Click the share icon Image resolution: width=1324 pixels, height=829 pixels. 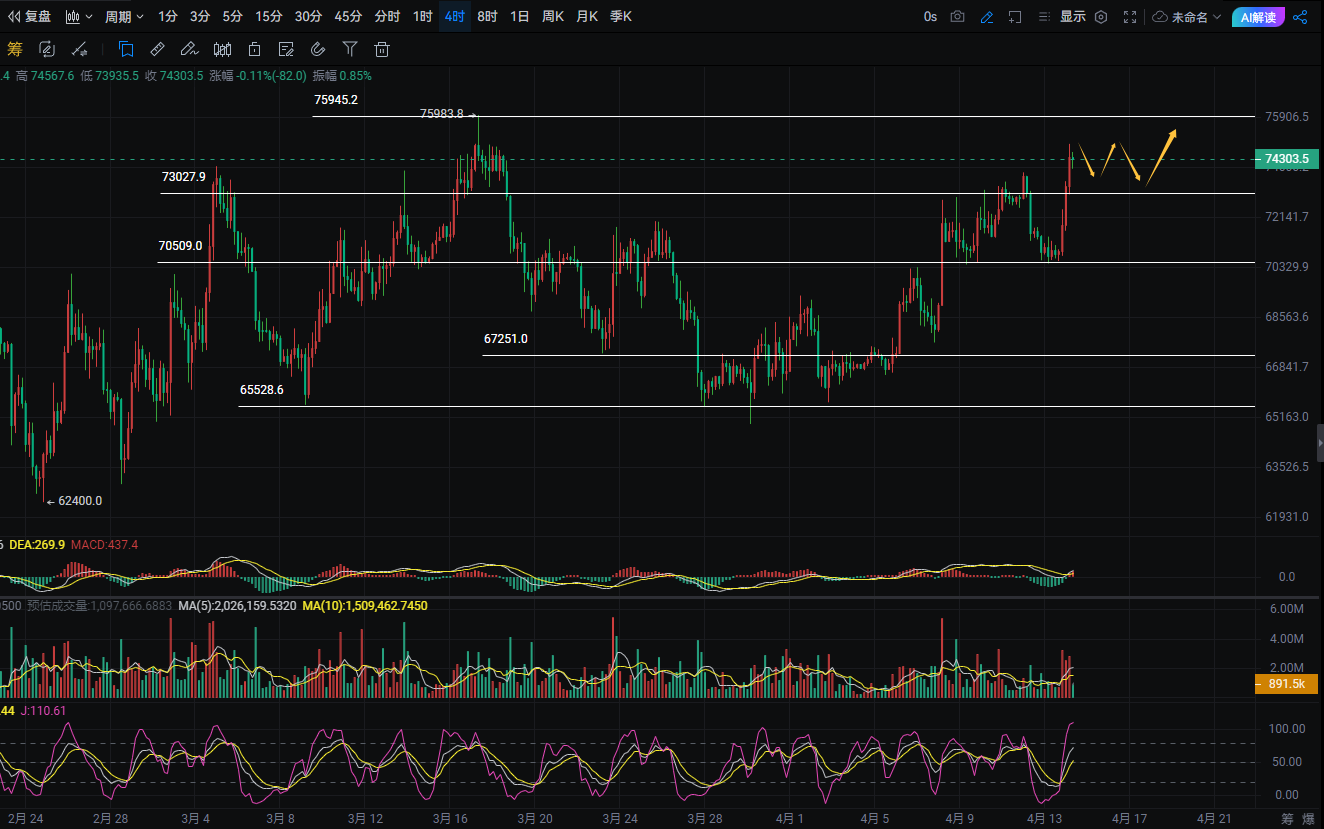point(1300,17)
